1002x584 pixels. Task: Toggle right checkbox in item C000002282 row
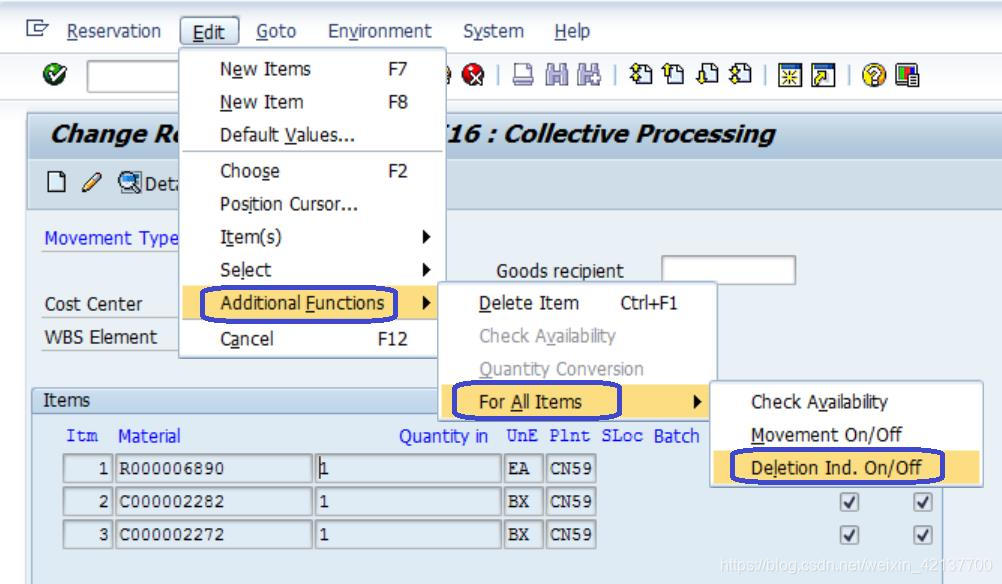[923, 502]
